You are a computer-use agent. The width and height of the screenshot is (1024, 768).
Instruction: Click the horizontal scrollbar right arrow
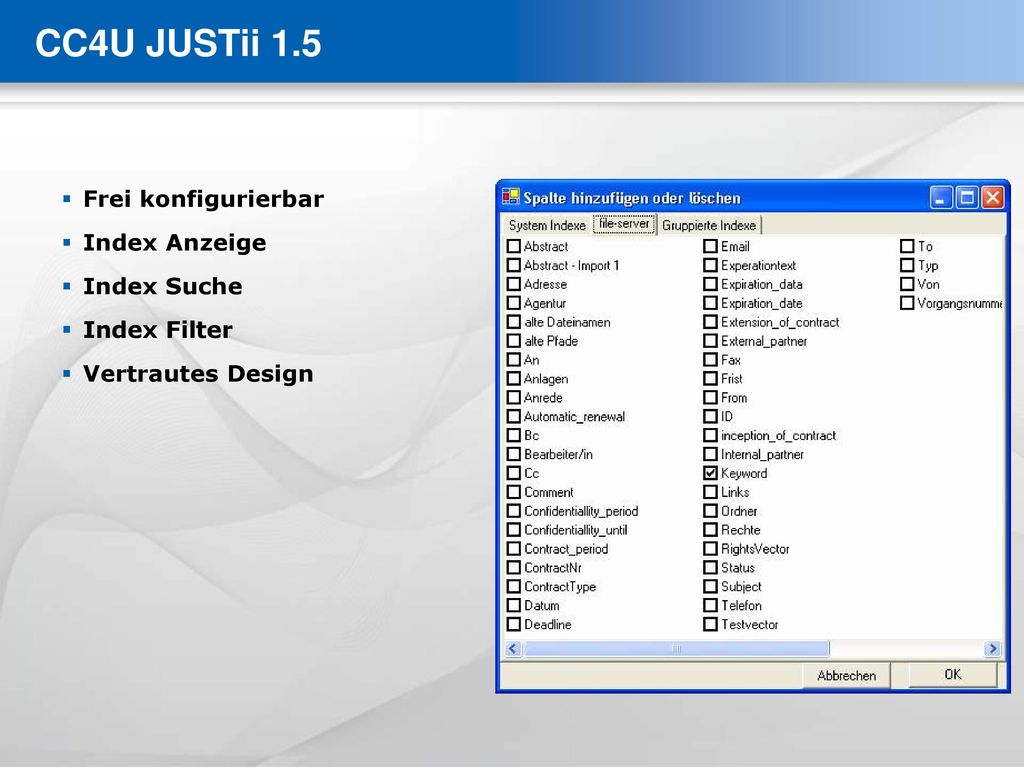click(x=993, y=648)
